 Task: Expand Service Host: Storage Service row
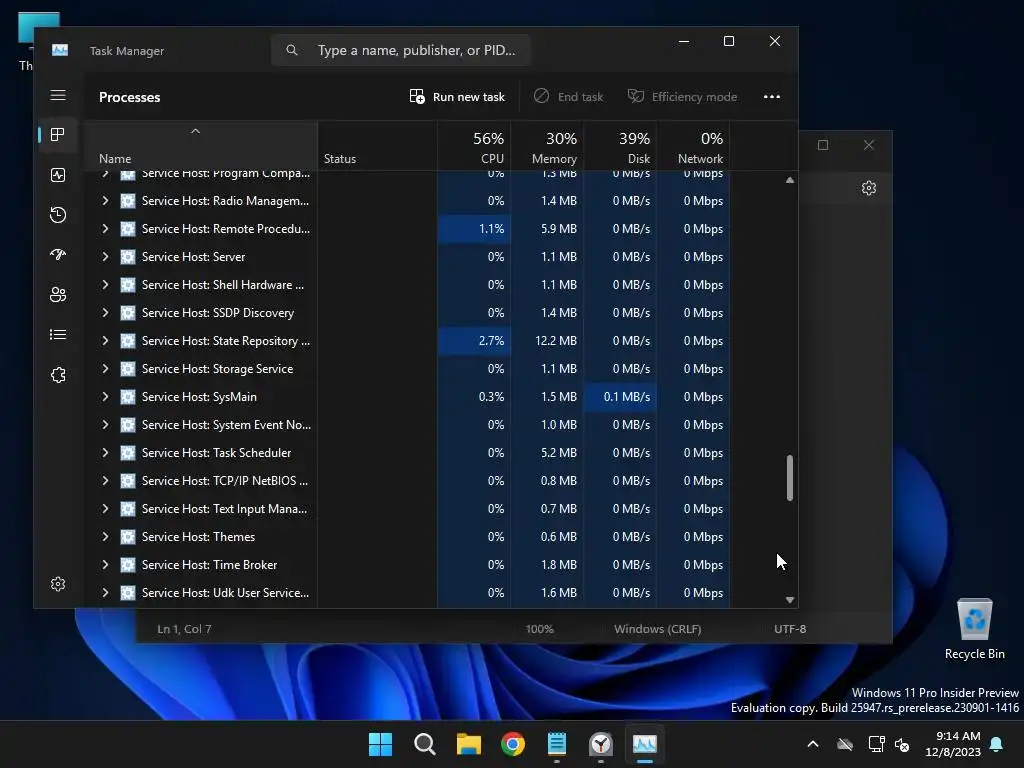[105, 369]
